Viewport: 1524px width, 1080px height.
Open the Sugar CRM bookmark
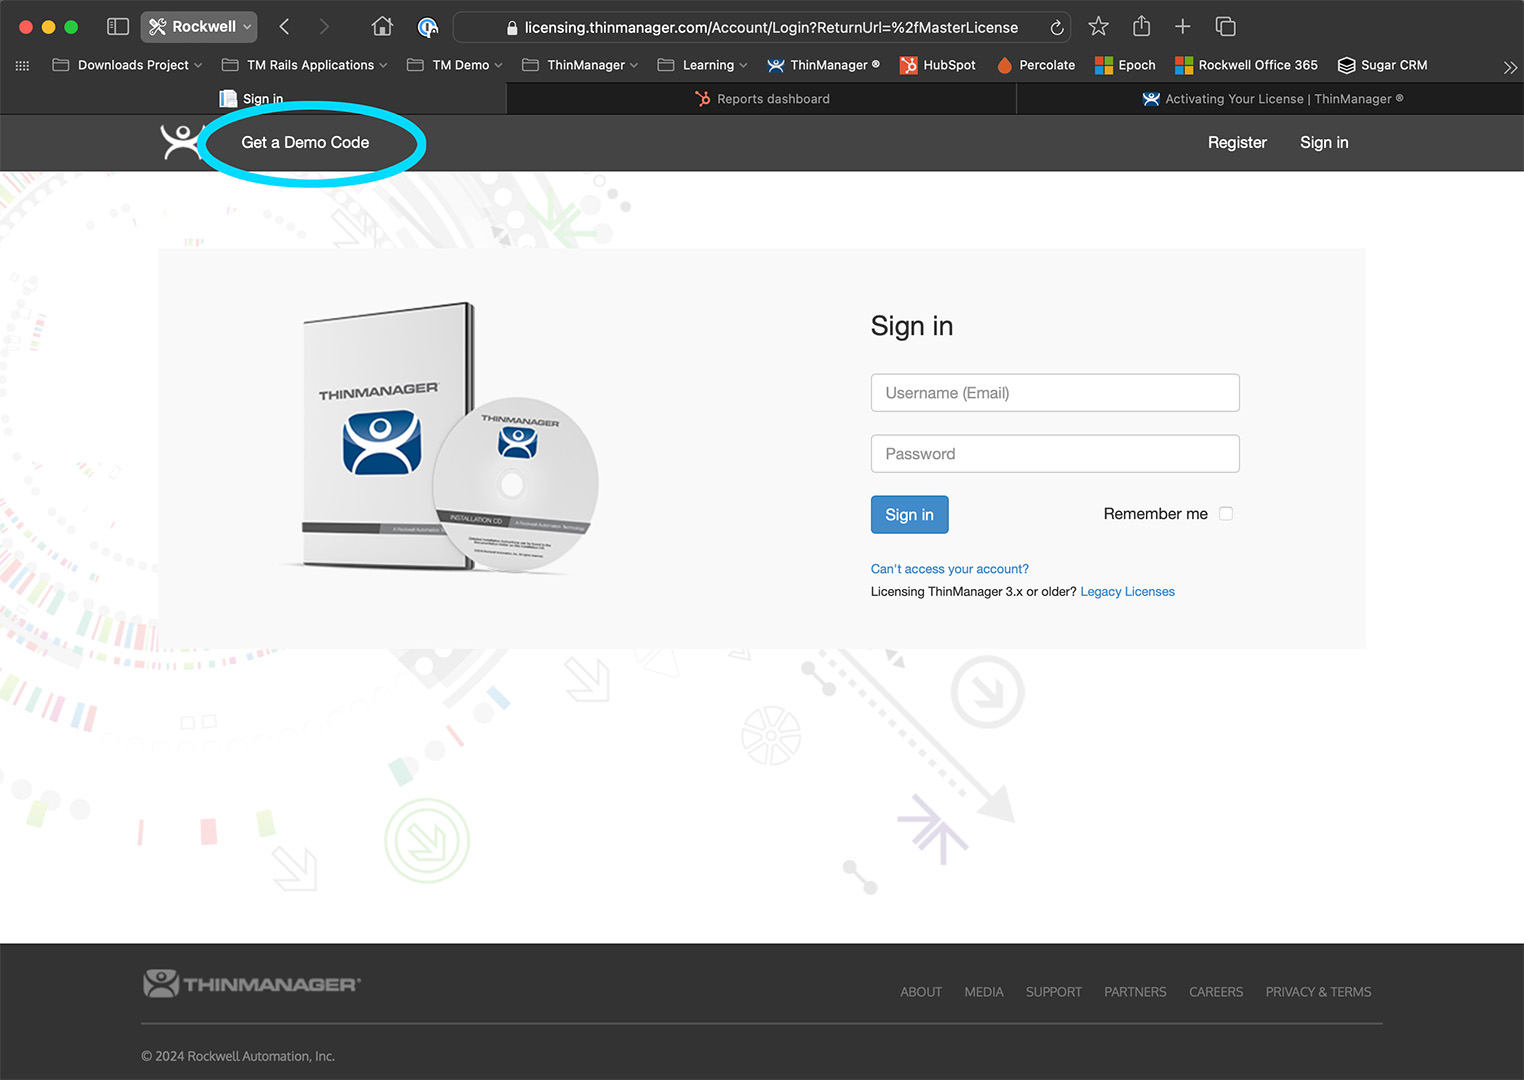(x=1382, y=65)
